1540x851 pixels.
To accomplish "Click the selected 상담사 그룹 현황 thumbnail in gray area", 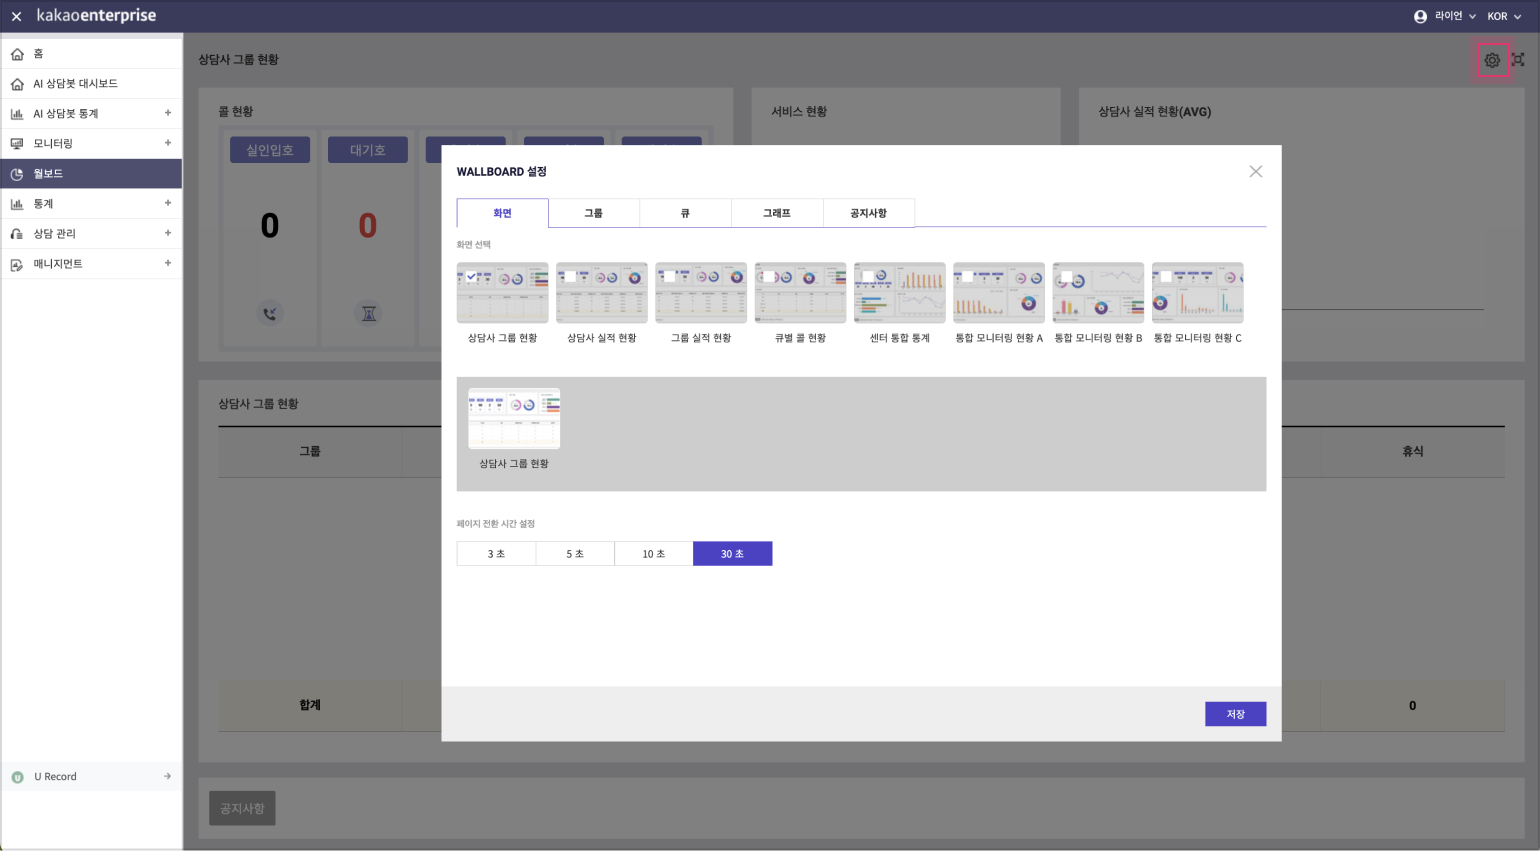I will [514, 419].
